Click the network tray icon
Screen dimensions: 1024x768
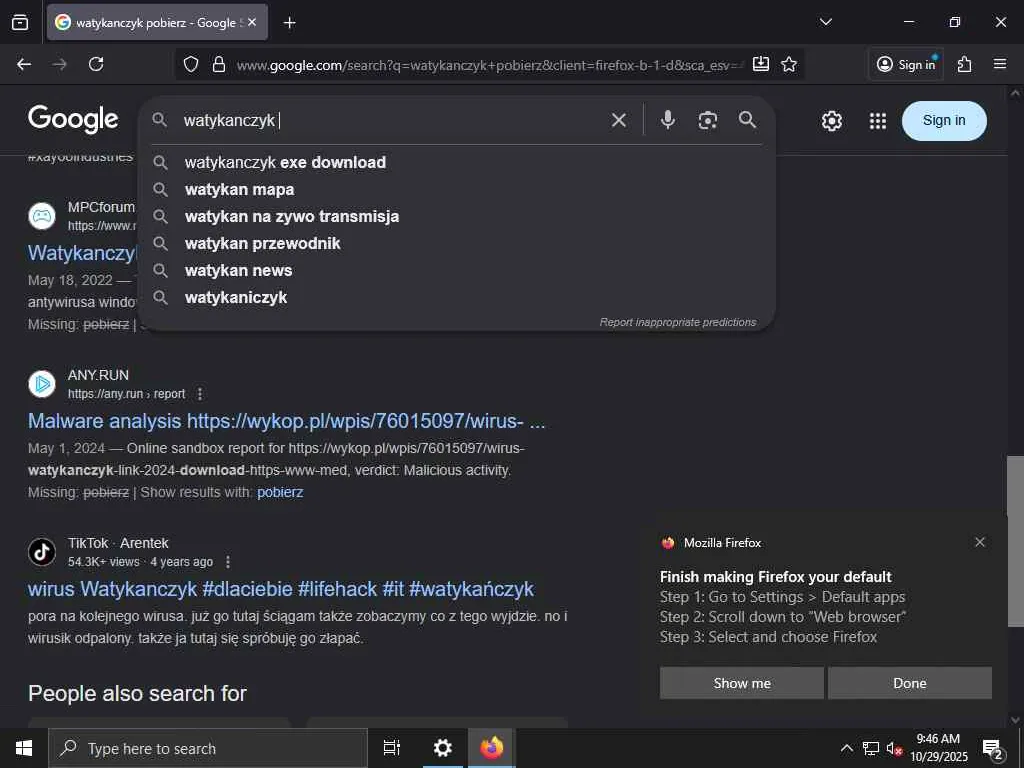[x=871, y=748]
